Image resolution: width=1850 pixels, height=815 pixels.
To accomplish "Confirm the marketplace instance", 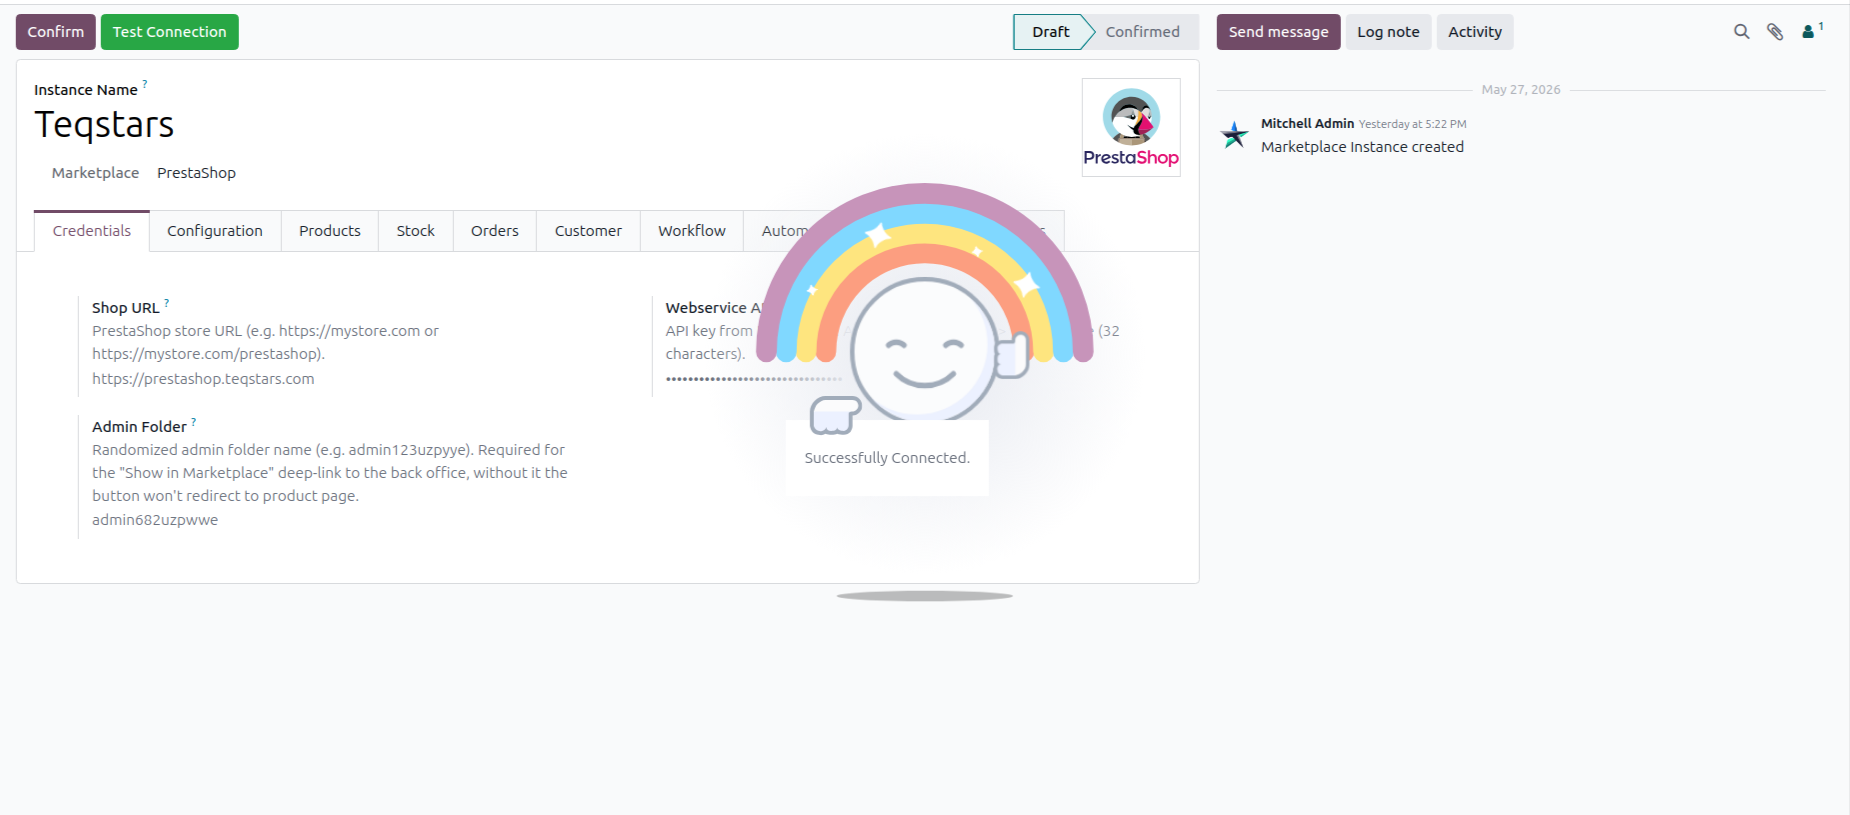I will pos(56,32).
